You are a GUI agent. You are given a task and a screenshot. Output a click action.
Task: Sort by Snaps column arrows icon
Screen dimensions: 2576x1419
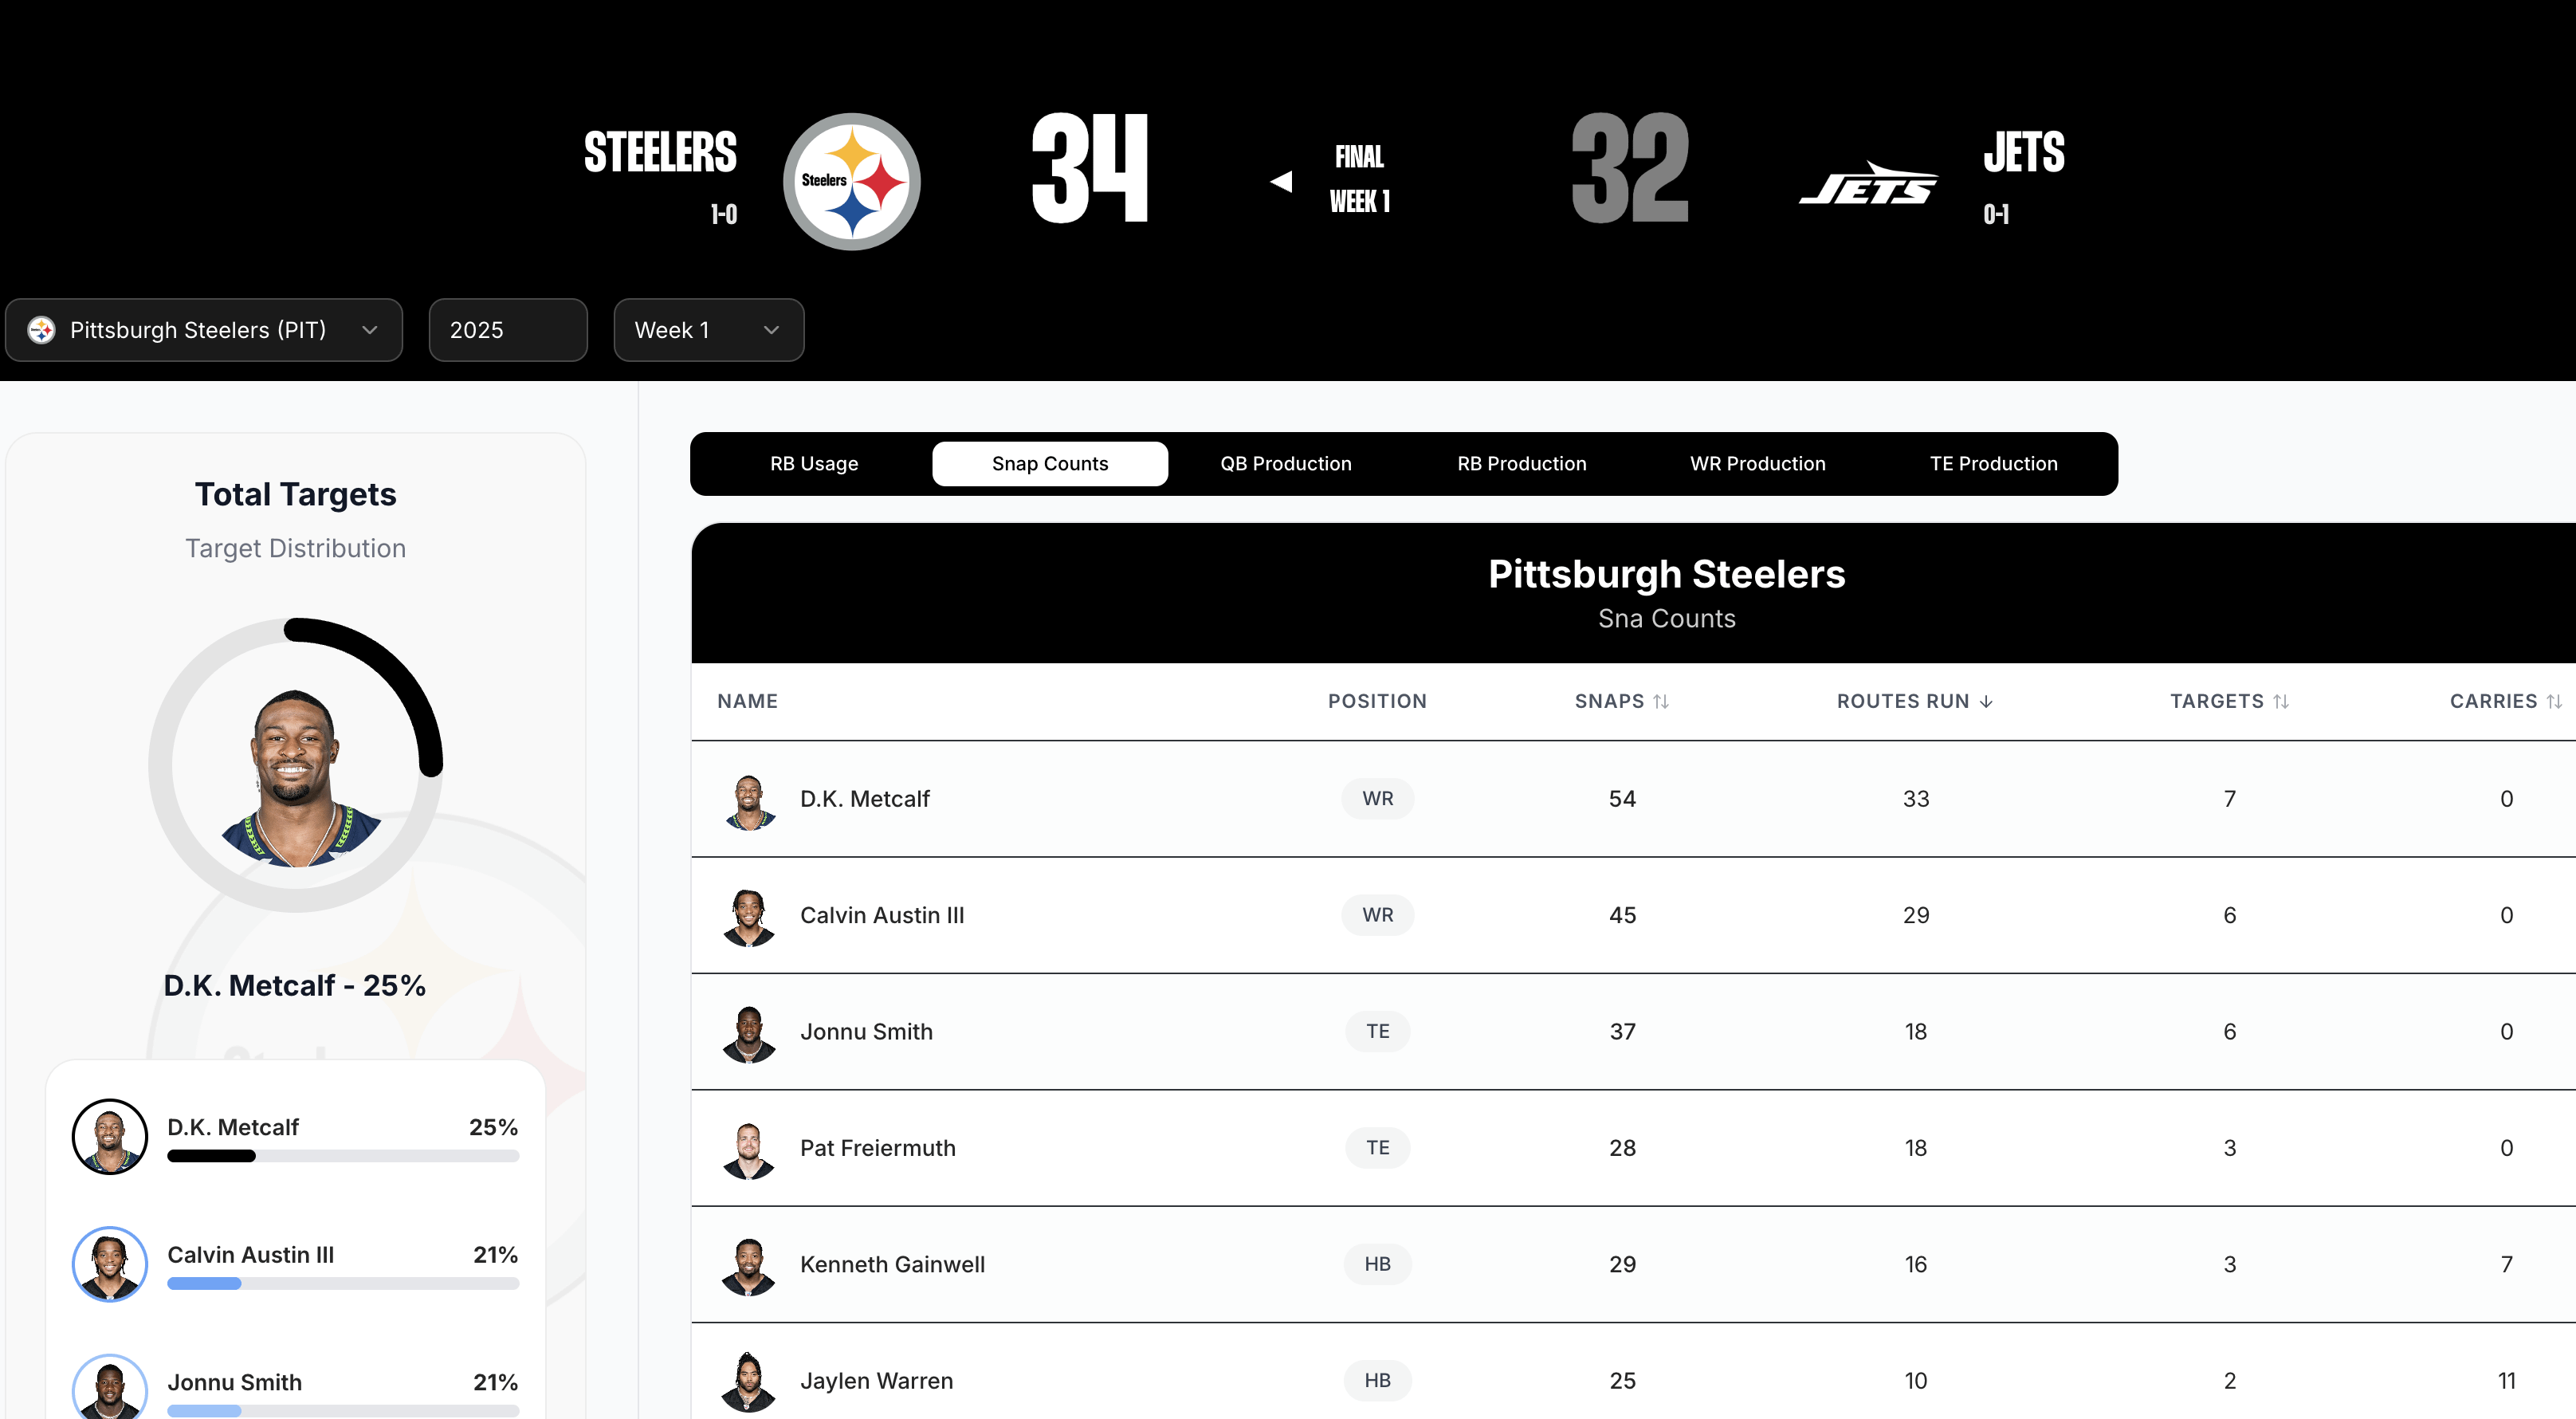point(1661,701)
